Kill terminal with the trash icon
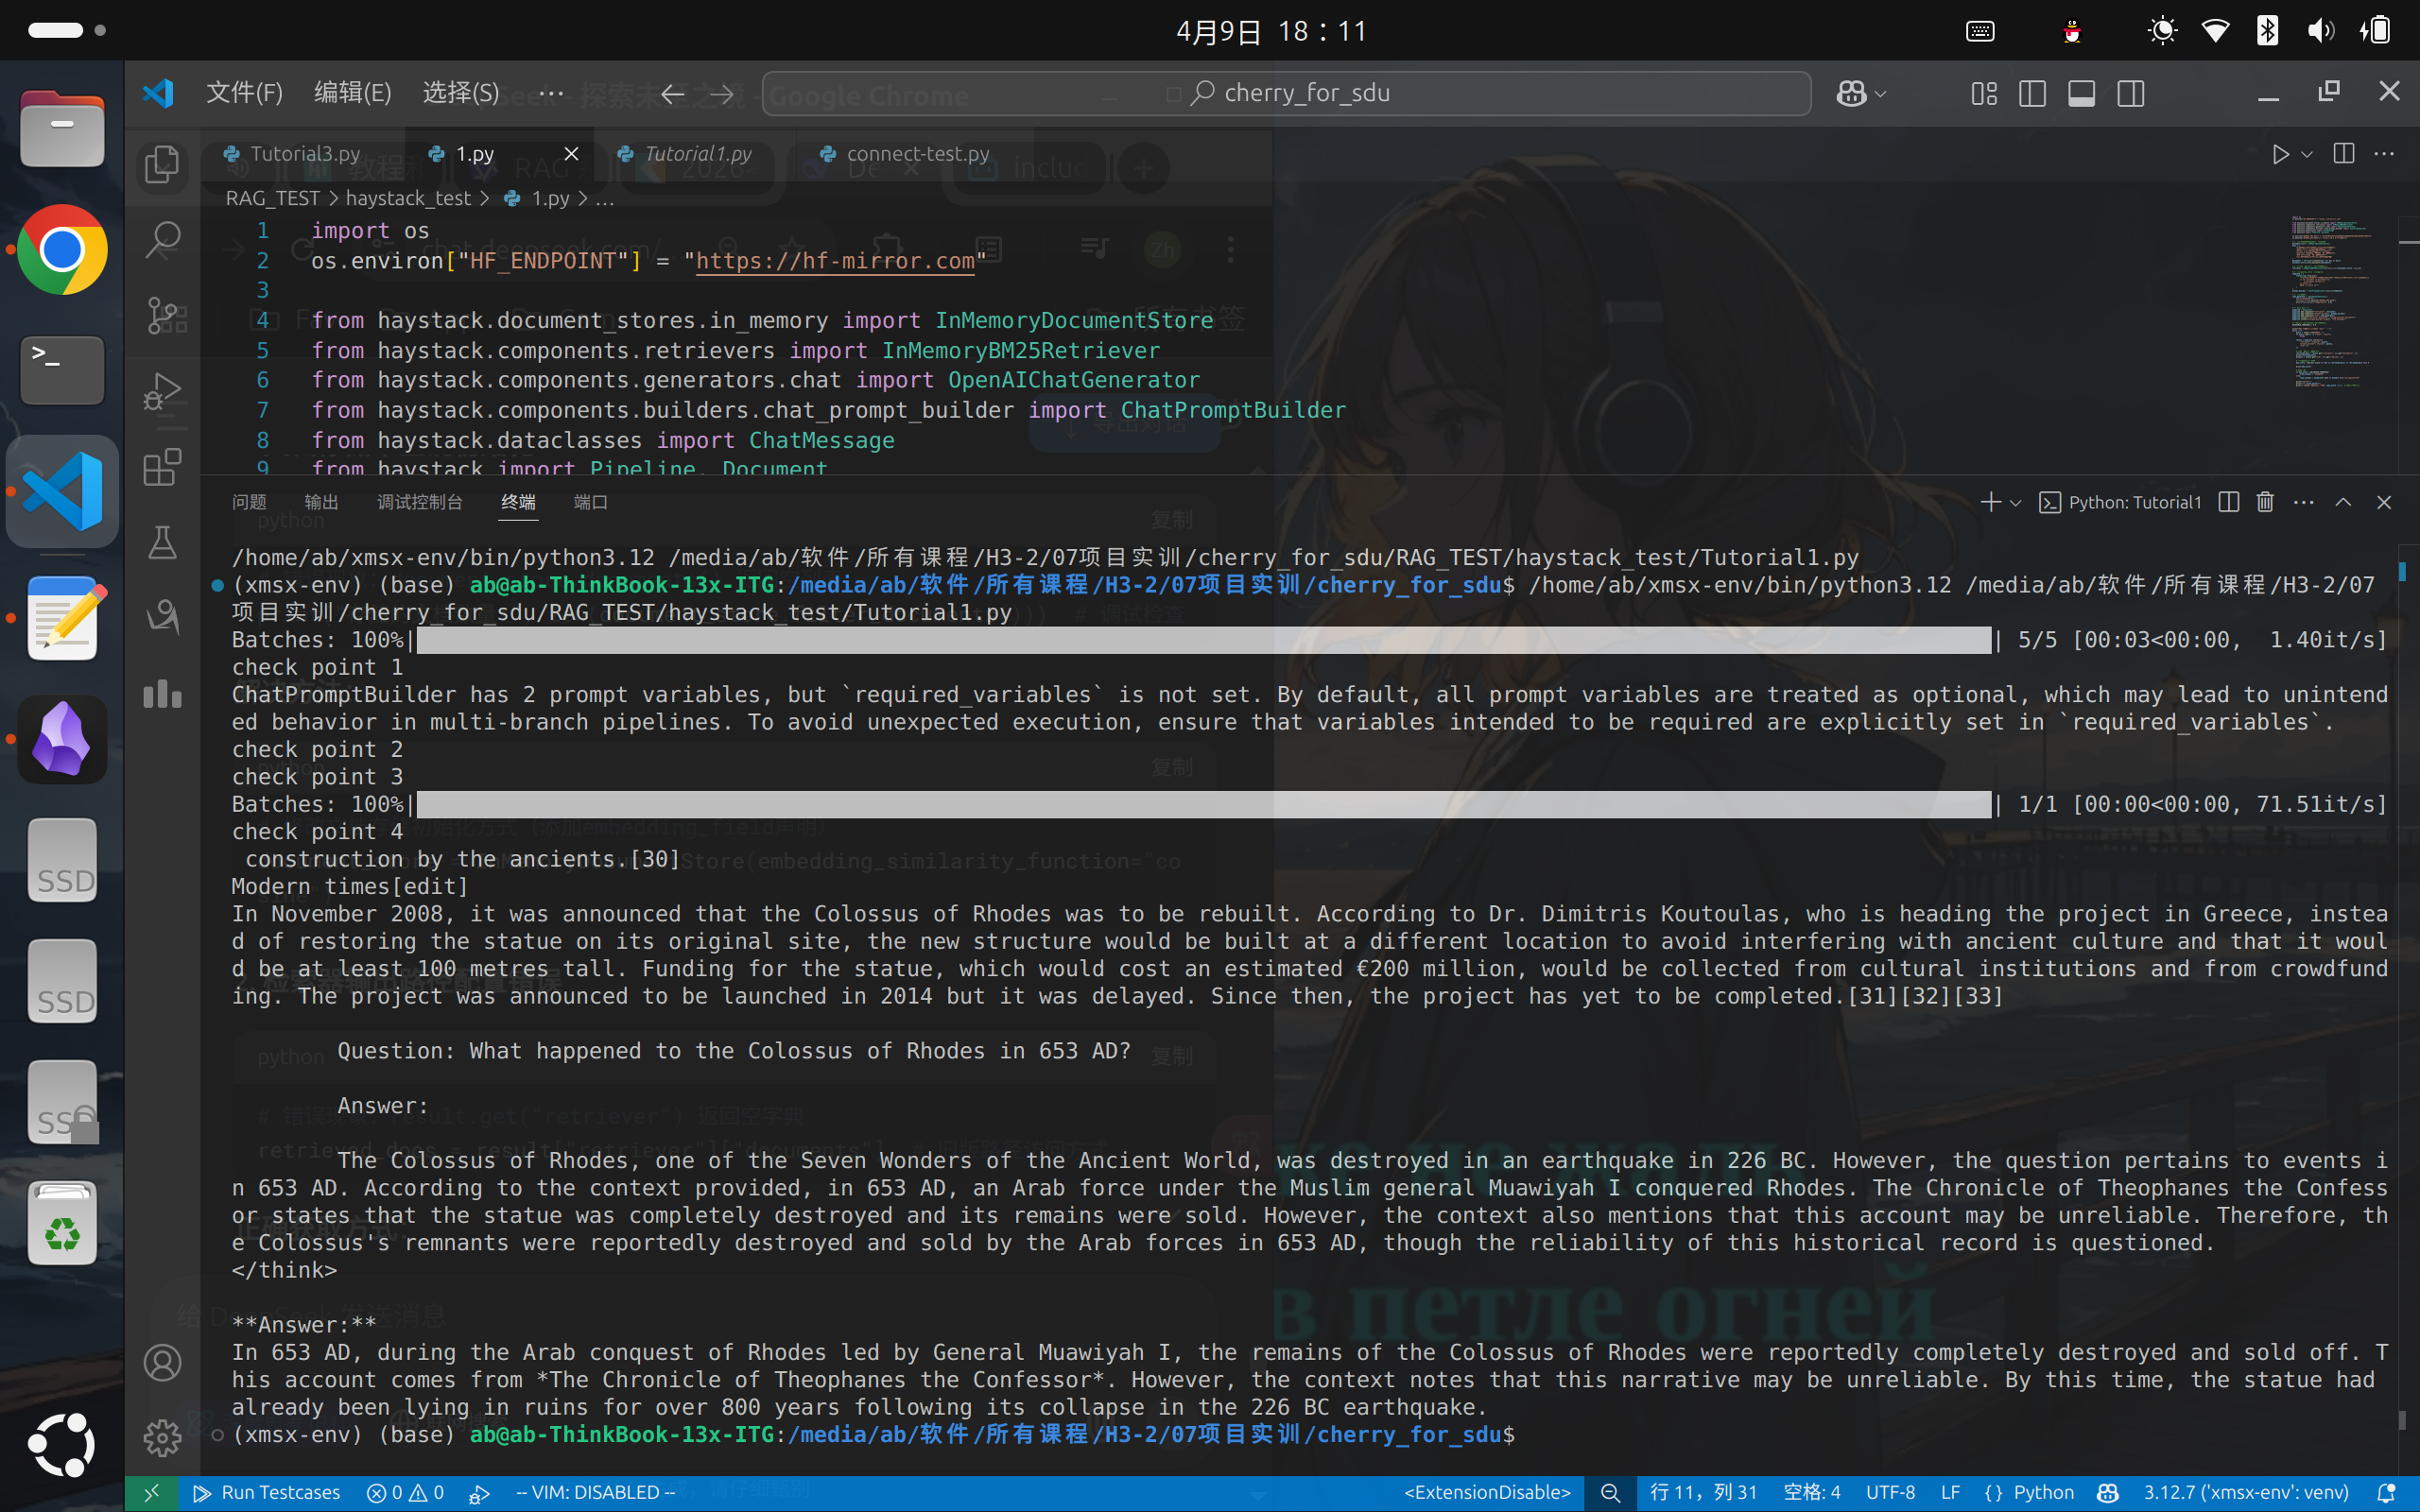2420x1512 pixels. tap(2265, 502)
